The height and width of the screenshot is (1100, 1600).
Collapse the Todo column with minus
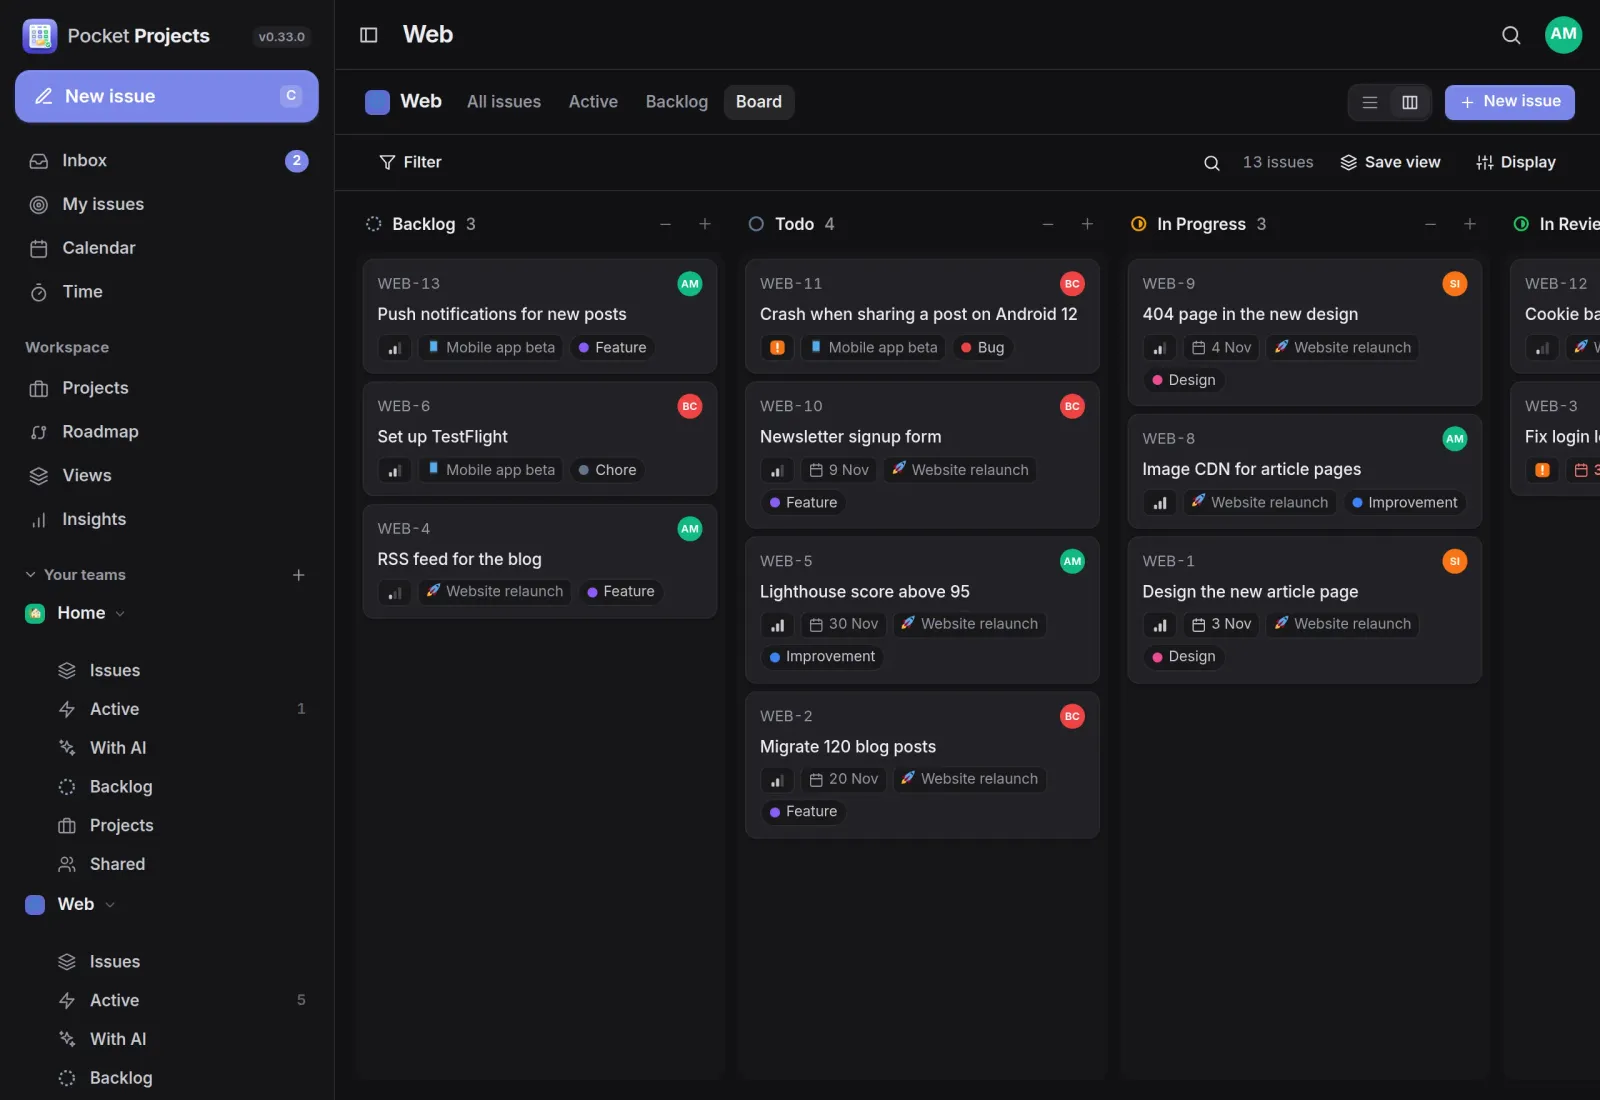click(x=1048, y=224)
